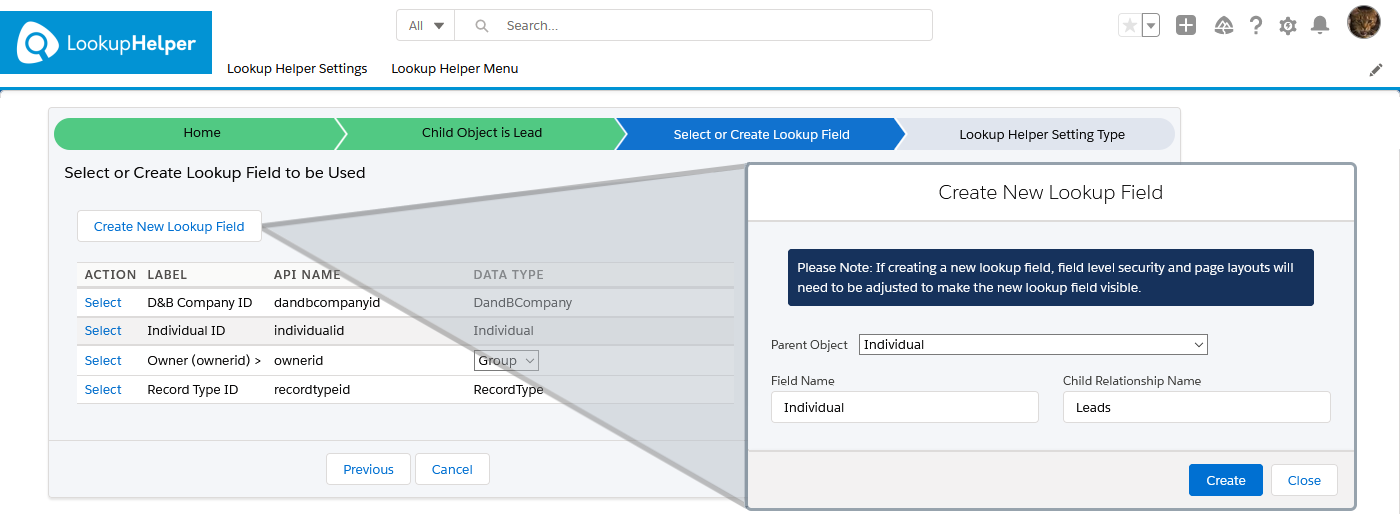Select the D&B Company ID row
Image resolution: width=1400 pixels, height=514 pixels.
click(103, 302)
